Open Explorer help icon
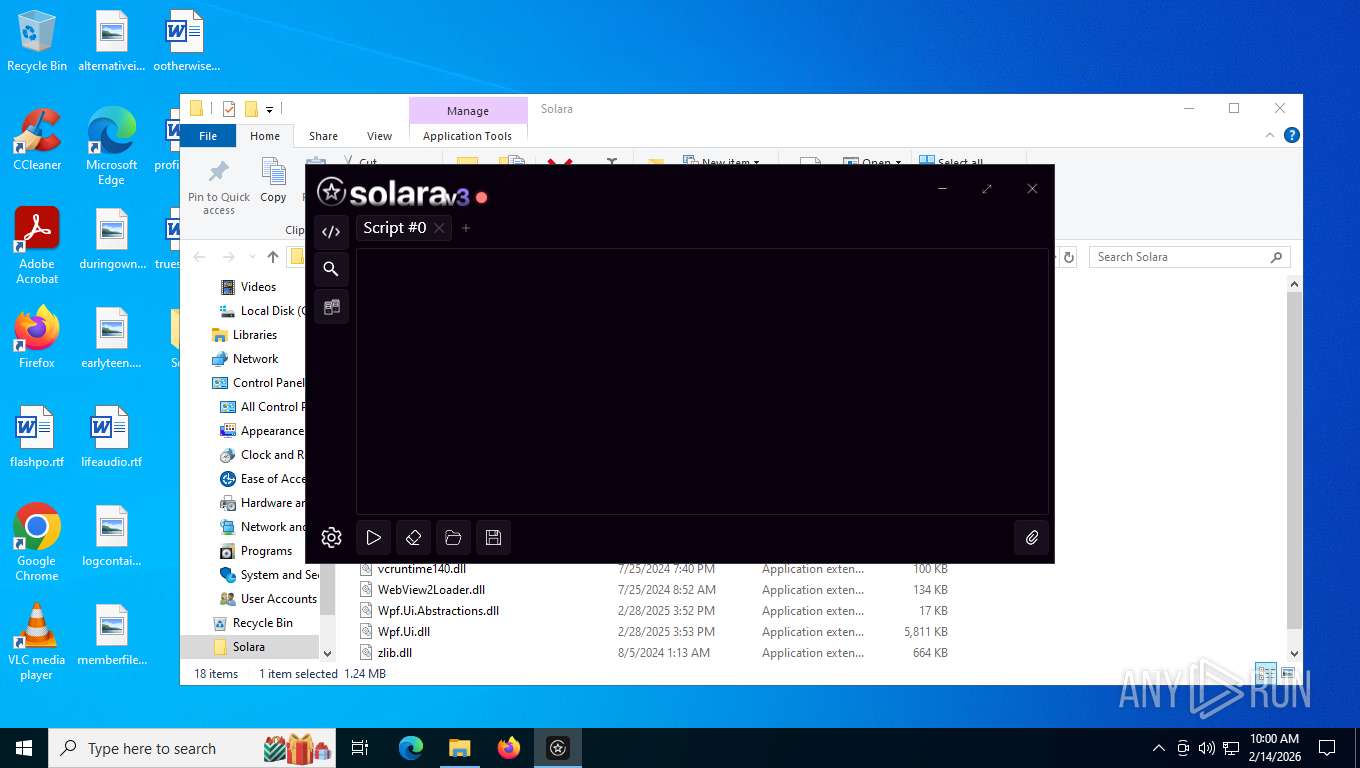This screenshot has width=1360, height=768. pos(1291,136)
